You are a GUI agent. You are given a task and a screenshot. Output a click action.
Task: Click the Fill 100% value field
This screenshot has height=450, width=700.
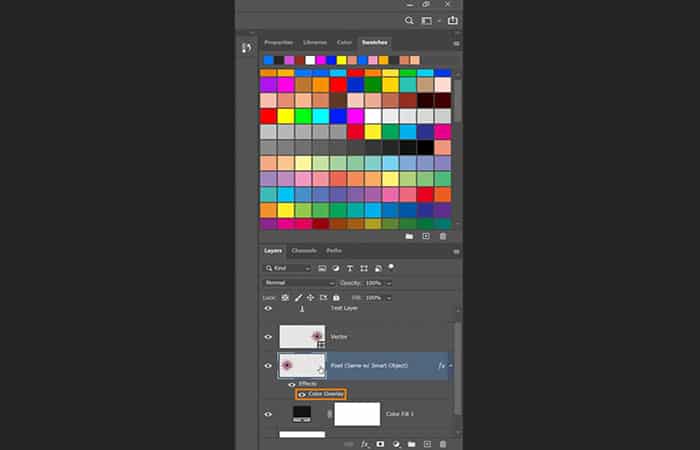[373, 298]
